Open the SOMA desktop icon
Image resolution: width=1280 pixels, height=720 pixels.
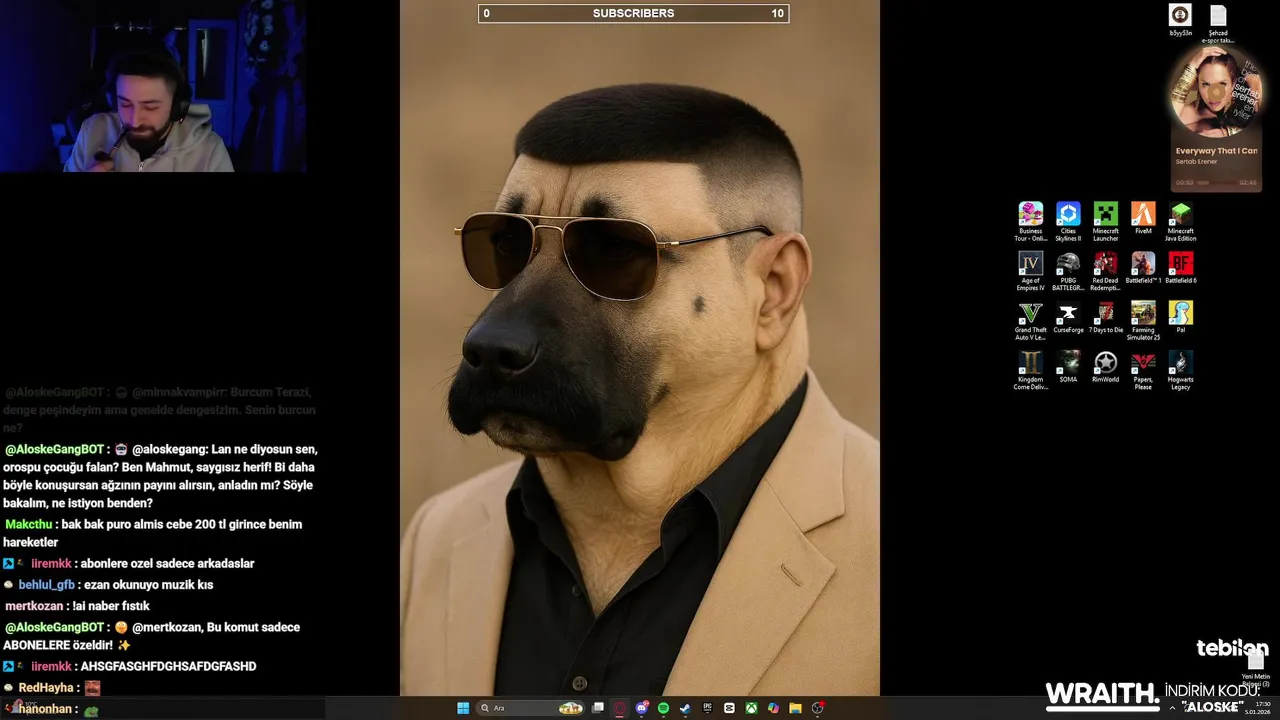tap(1068, 367)
